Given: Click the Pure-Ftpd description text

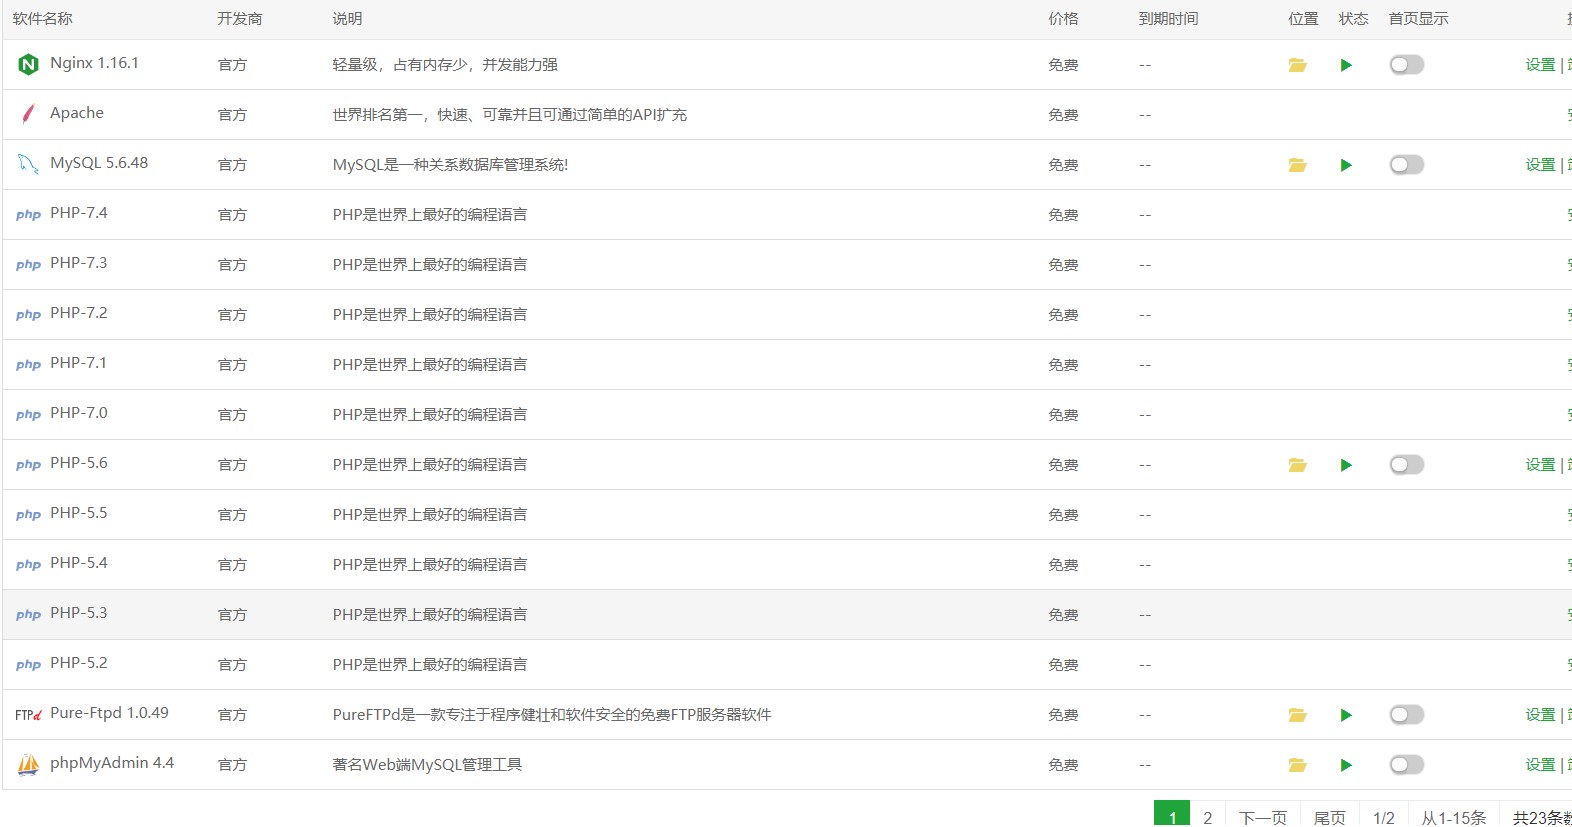Looking at the screenshot, I should pyautogui.click(x=552, y=715).
